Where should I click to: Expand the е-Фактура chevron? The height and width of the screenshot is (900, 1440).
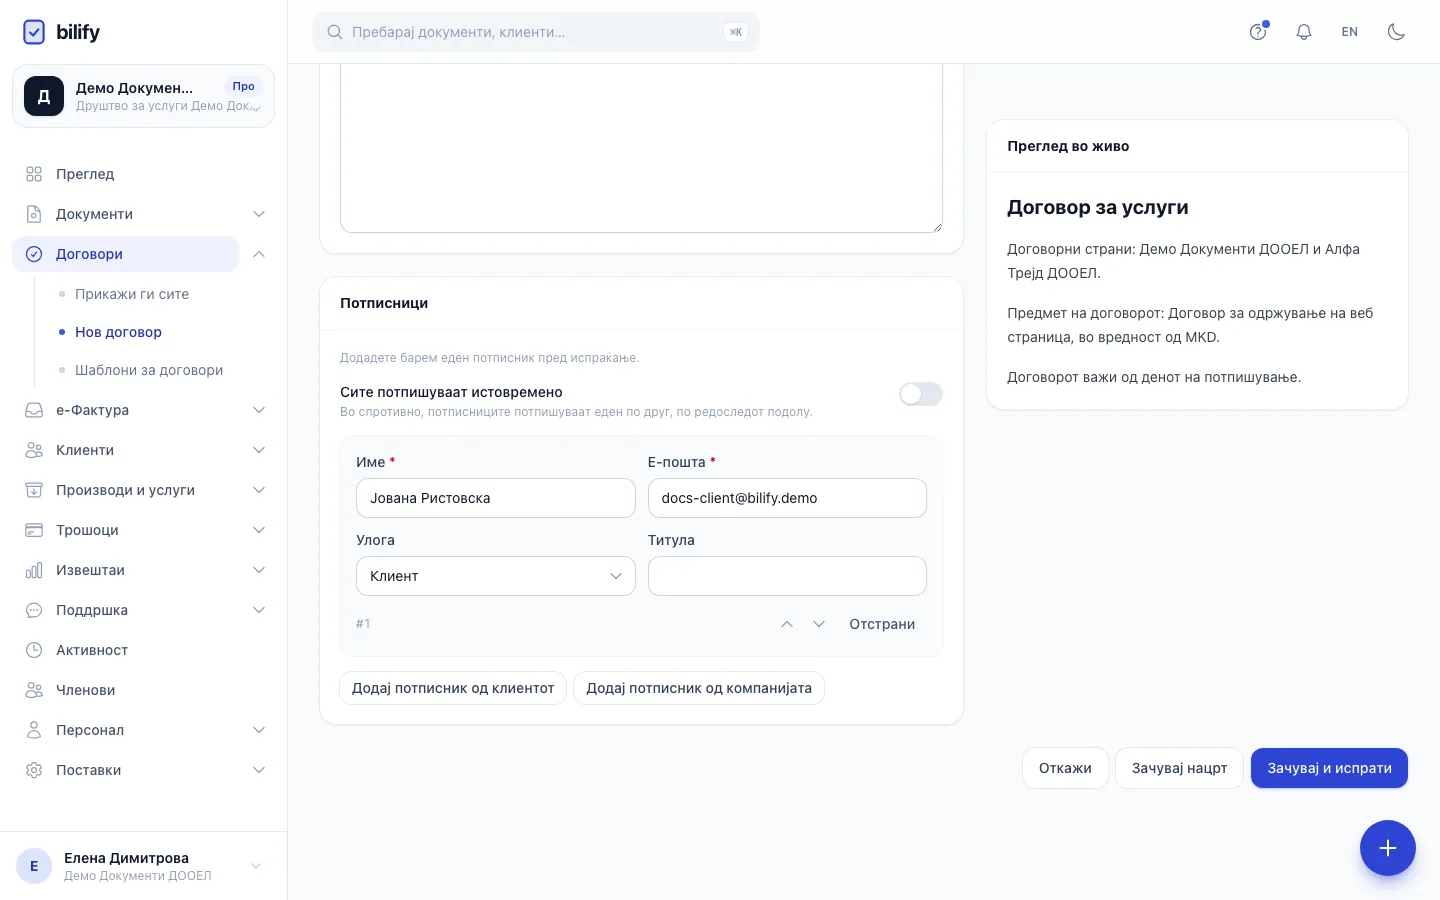coord(259,410)
